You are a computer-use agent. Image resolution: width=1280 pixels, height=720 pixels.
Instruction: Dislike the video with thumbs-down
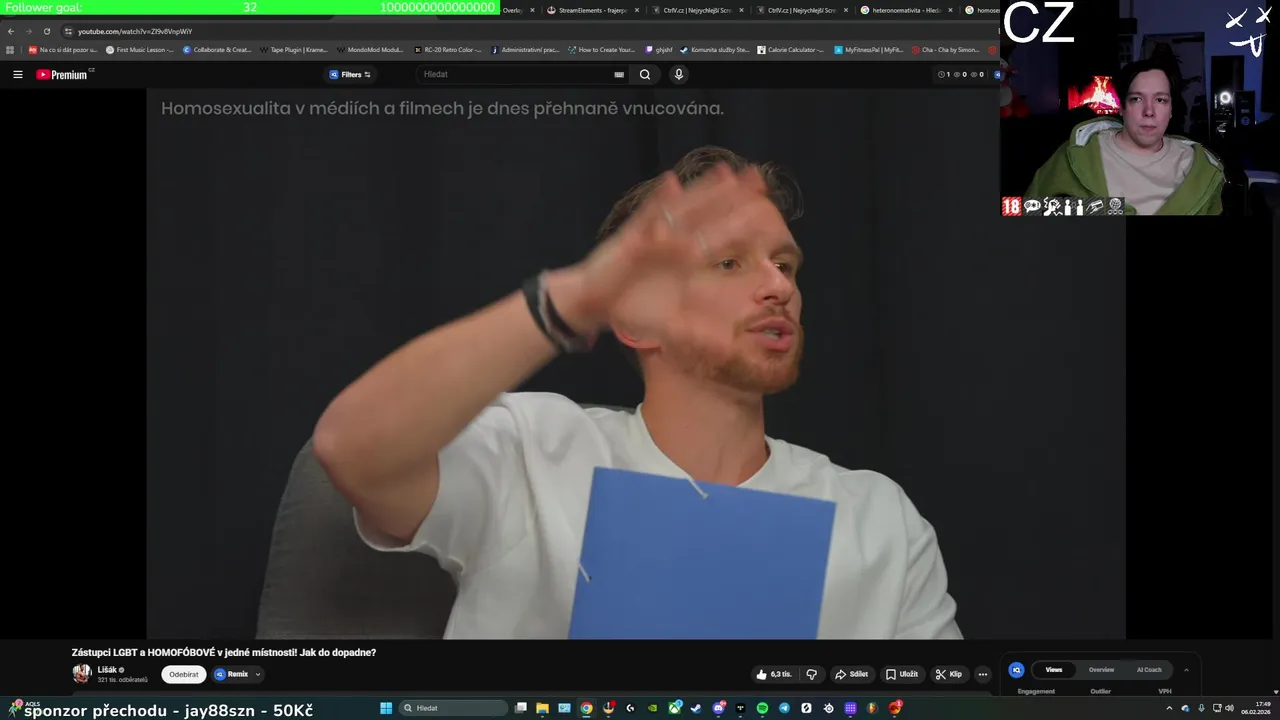click(x=812, y=674)
